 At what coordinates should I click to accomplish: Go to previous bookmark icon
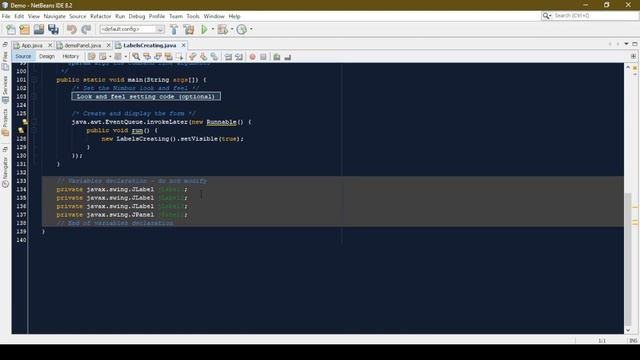[192, 57]
